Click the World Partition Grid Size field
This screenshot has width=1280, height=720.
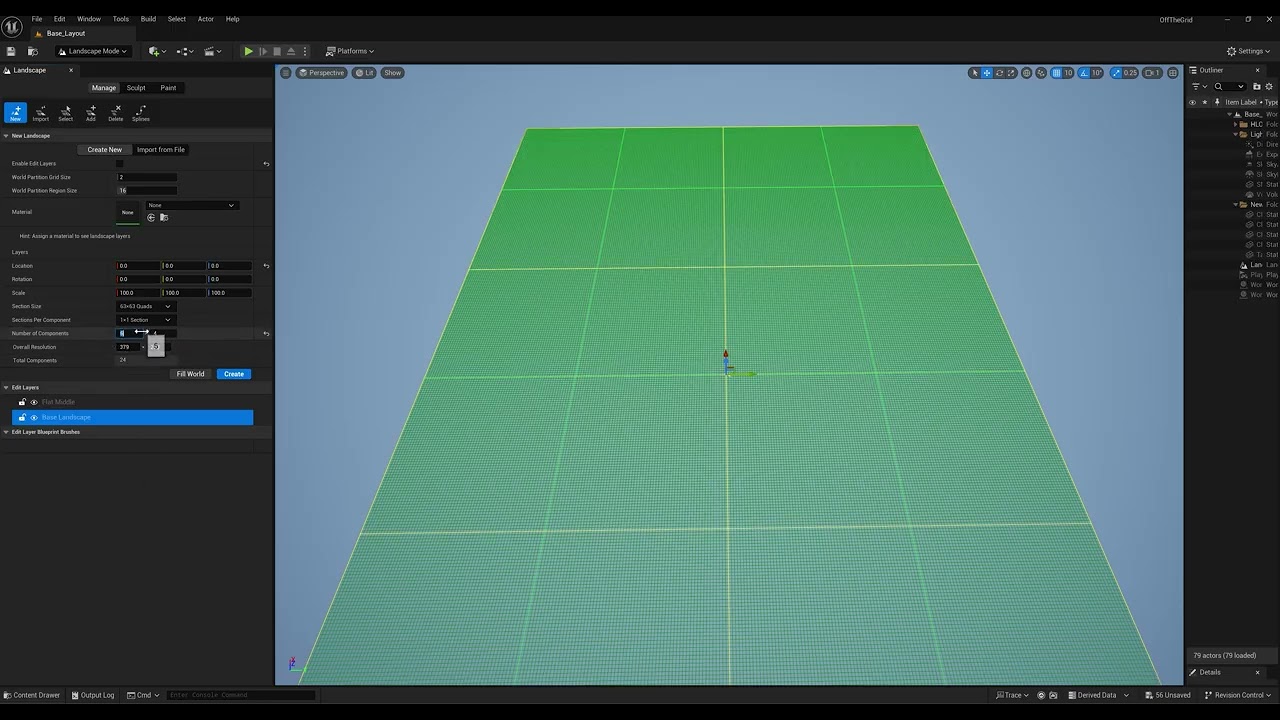pos(147,177)
